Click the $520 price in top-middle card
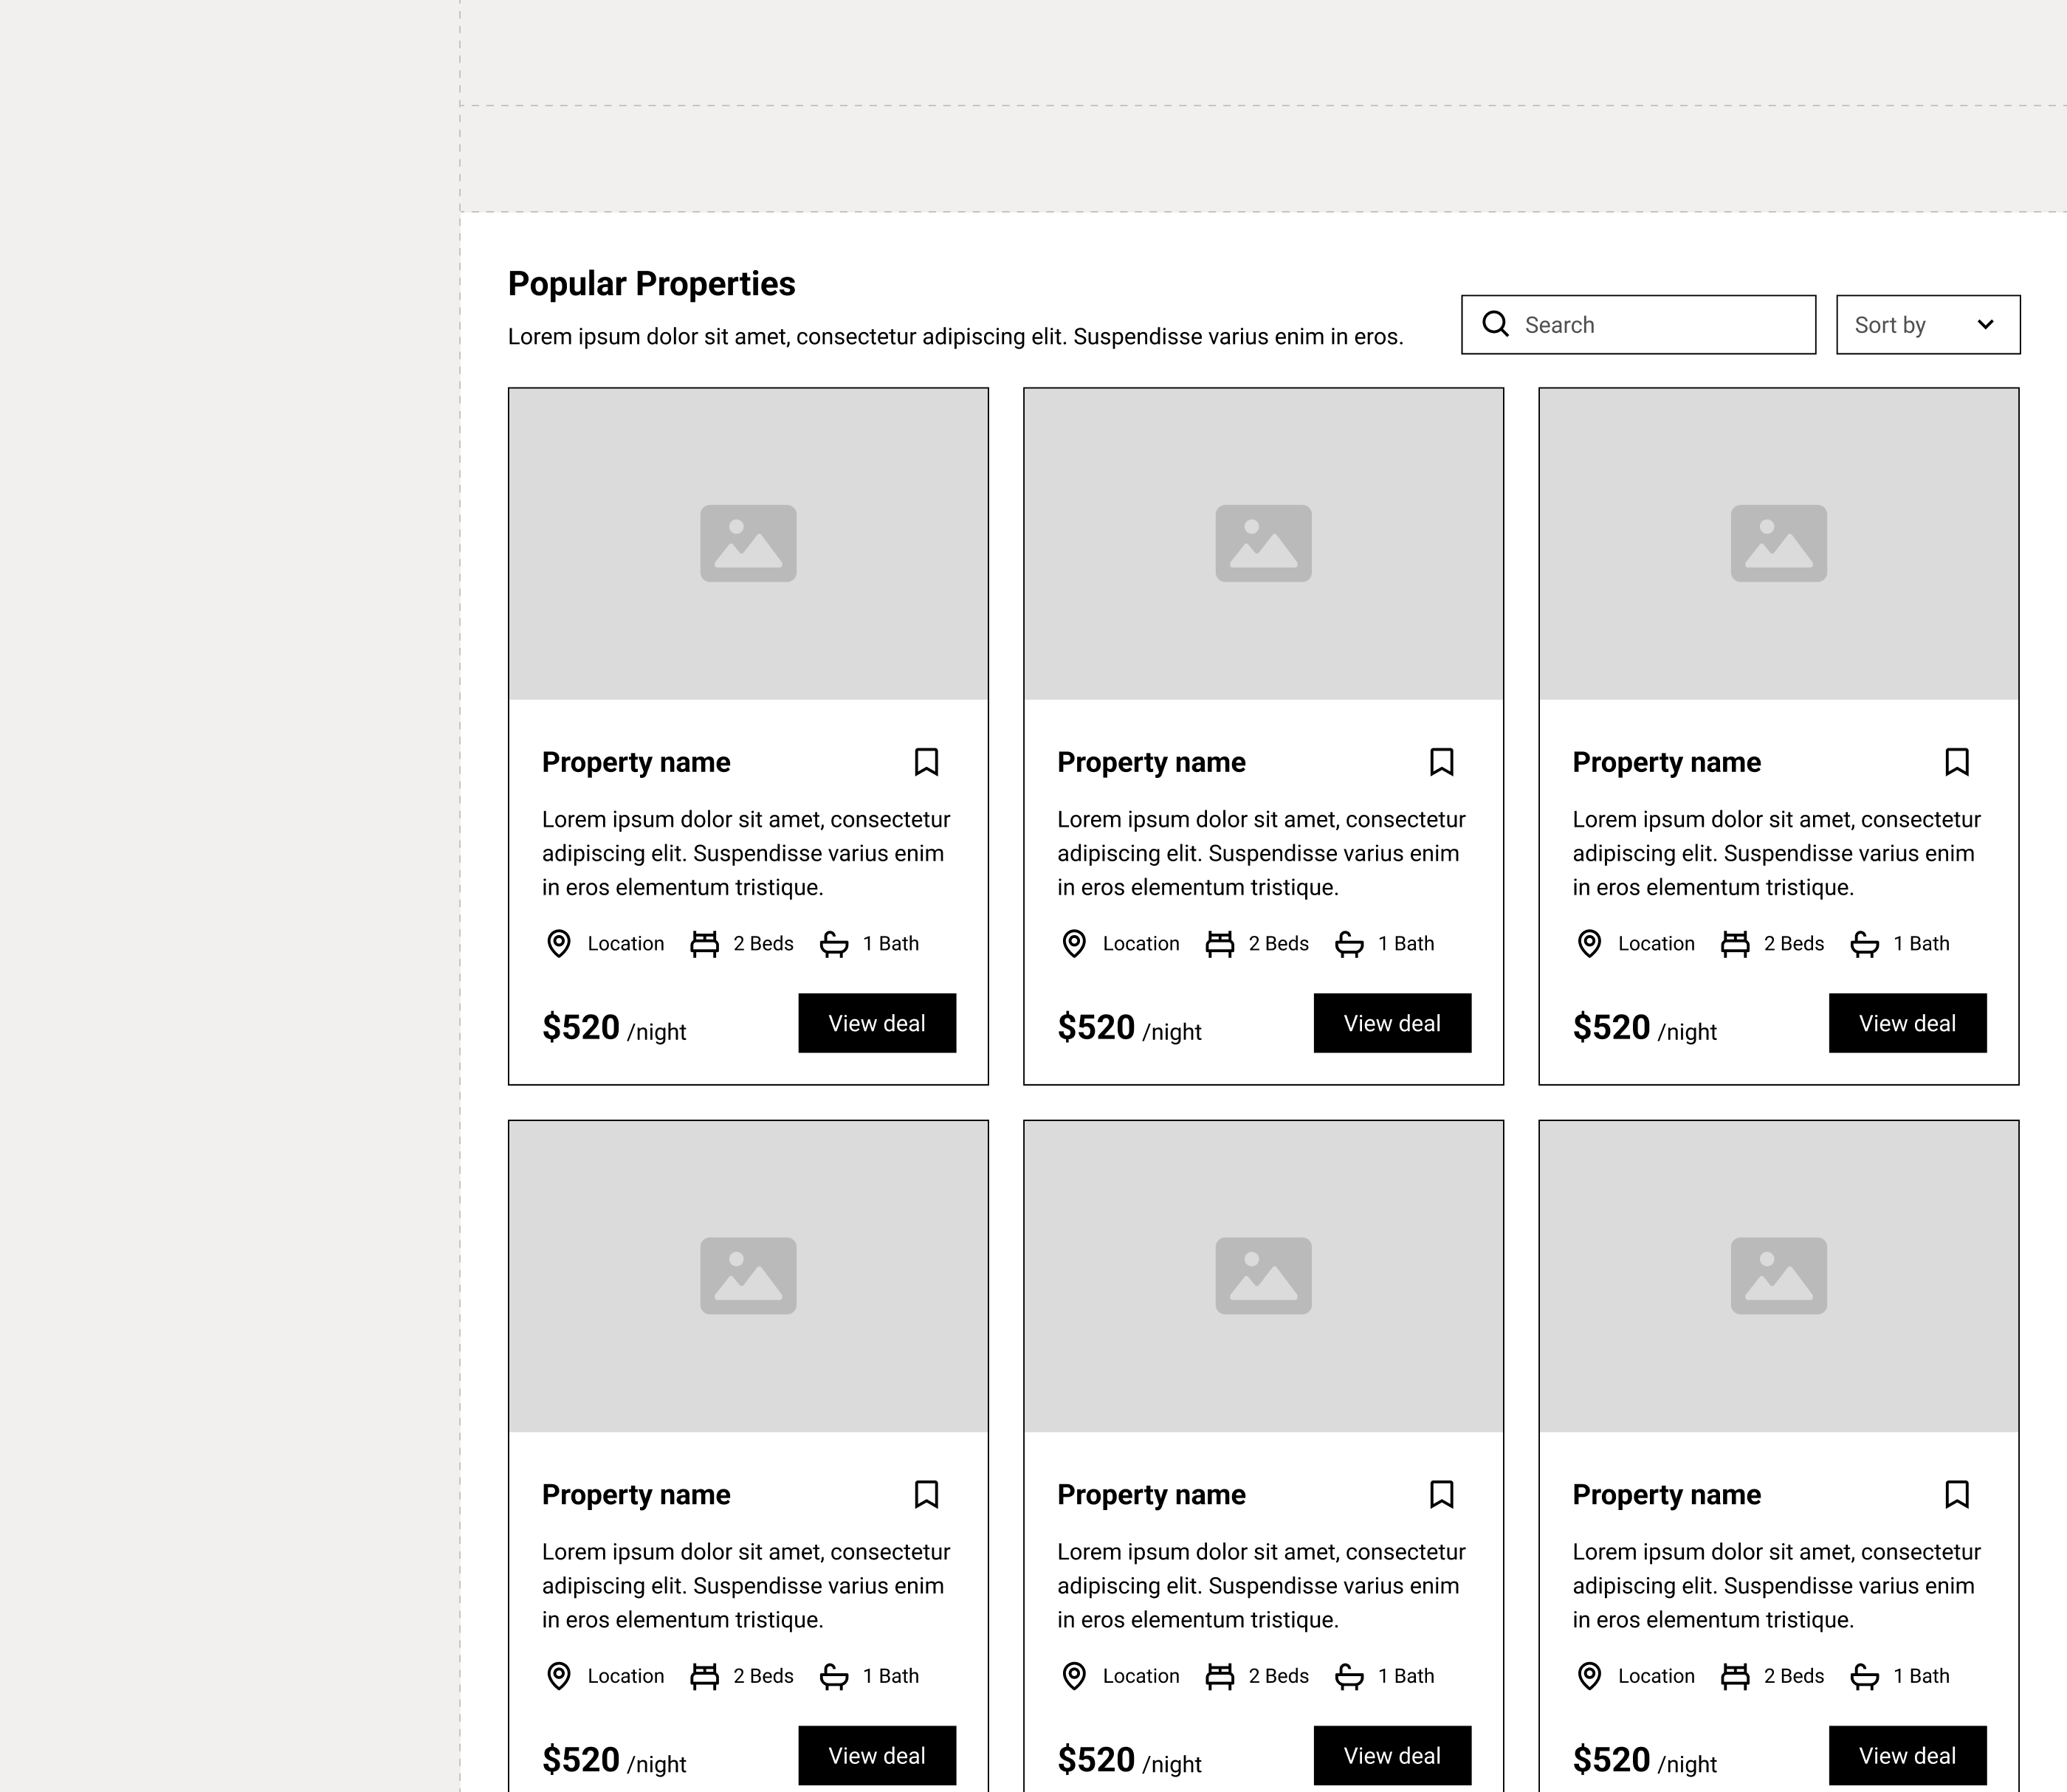This screenshot has width=2067, height=1792. click(x=1096, y=1027)
